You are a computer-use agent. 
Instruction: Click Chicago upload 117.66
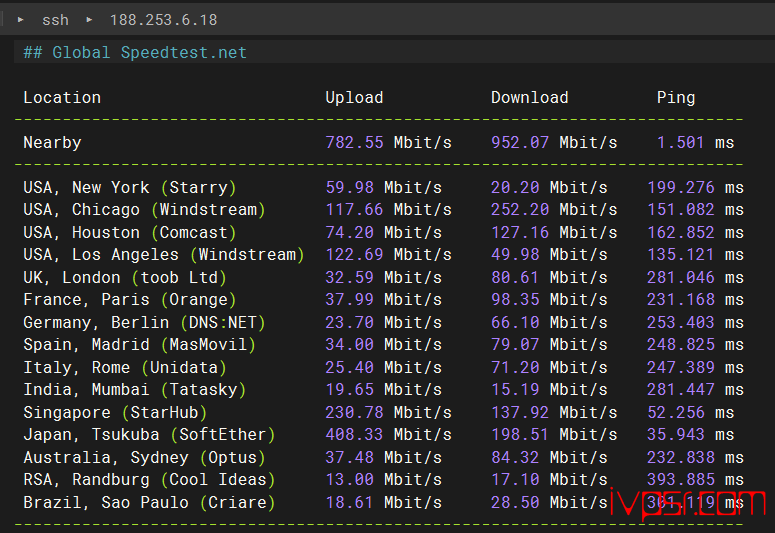tap(354, 210)
